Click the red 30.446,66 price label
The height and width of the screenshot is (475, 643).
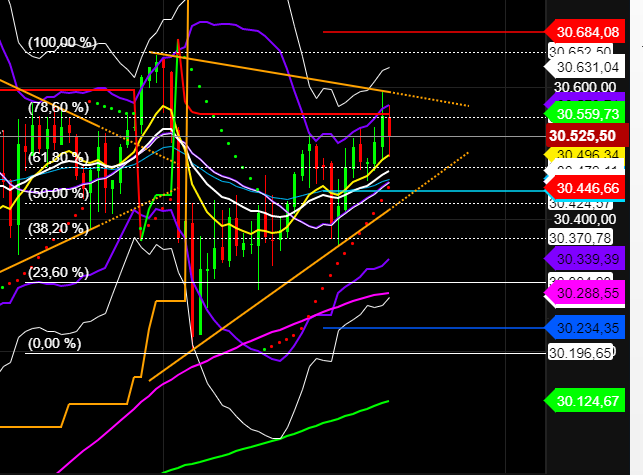[x=585, y=188]
